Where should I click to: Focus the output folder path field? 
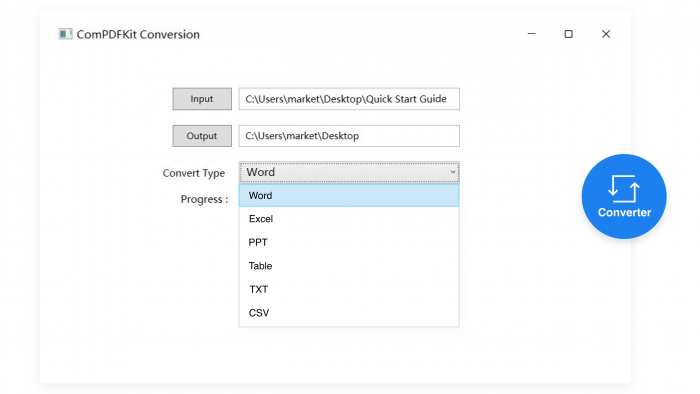pos(349,136)
